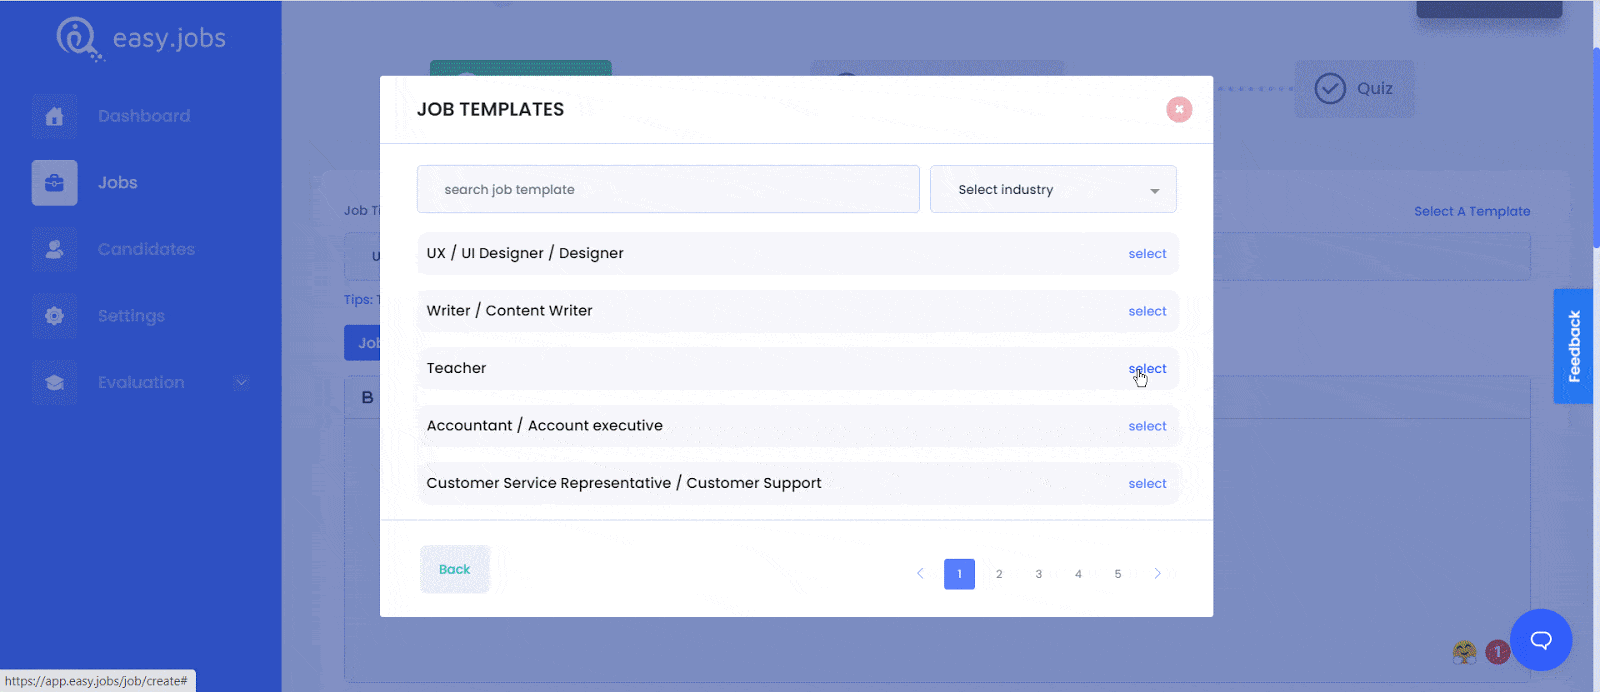Click 'Accountant / Account executive' text
The width and height of the screenshot is (1600, 692).
tap(545, 426)
